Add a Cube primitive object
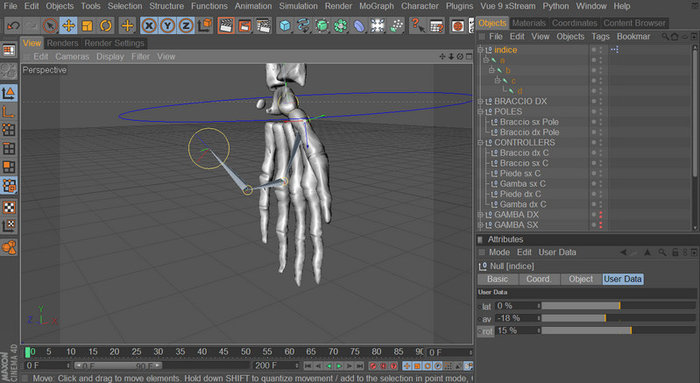Viewport: 700px width, 383px height. [x=284, y=25]
